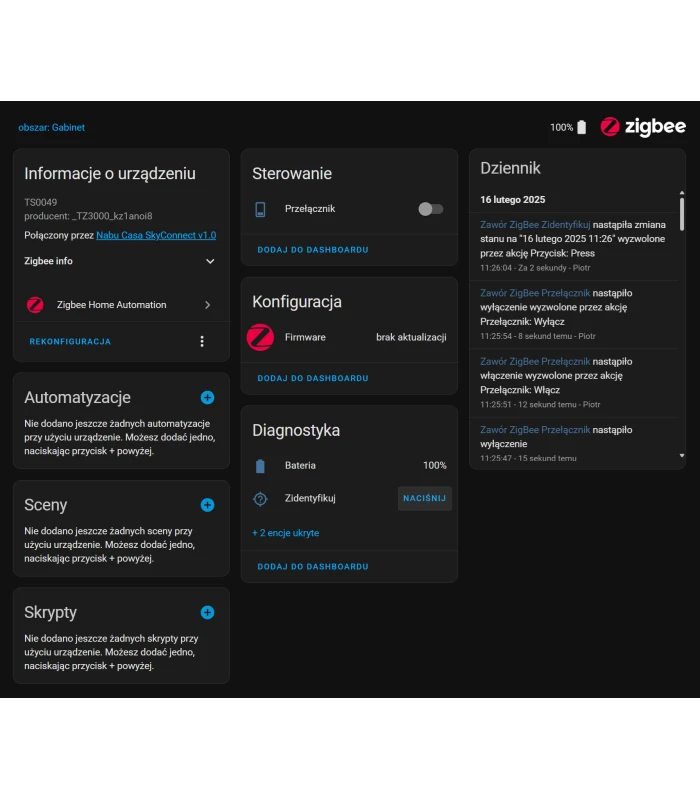Viewport: 700px width, 800px height.
Task: Click the Zigbee Firmware icon in Konfiguracja
Action: [260, 337]
